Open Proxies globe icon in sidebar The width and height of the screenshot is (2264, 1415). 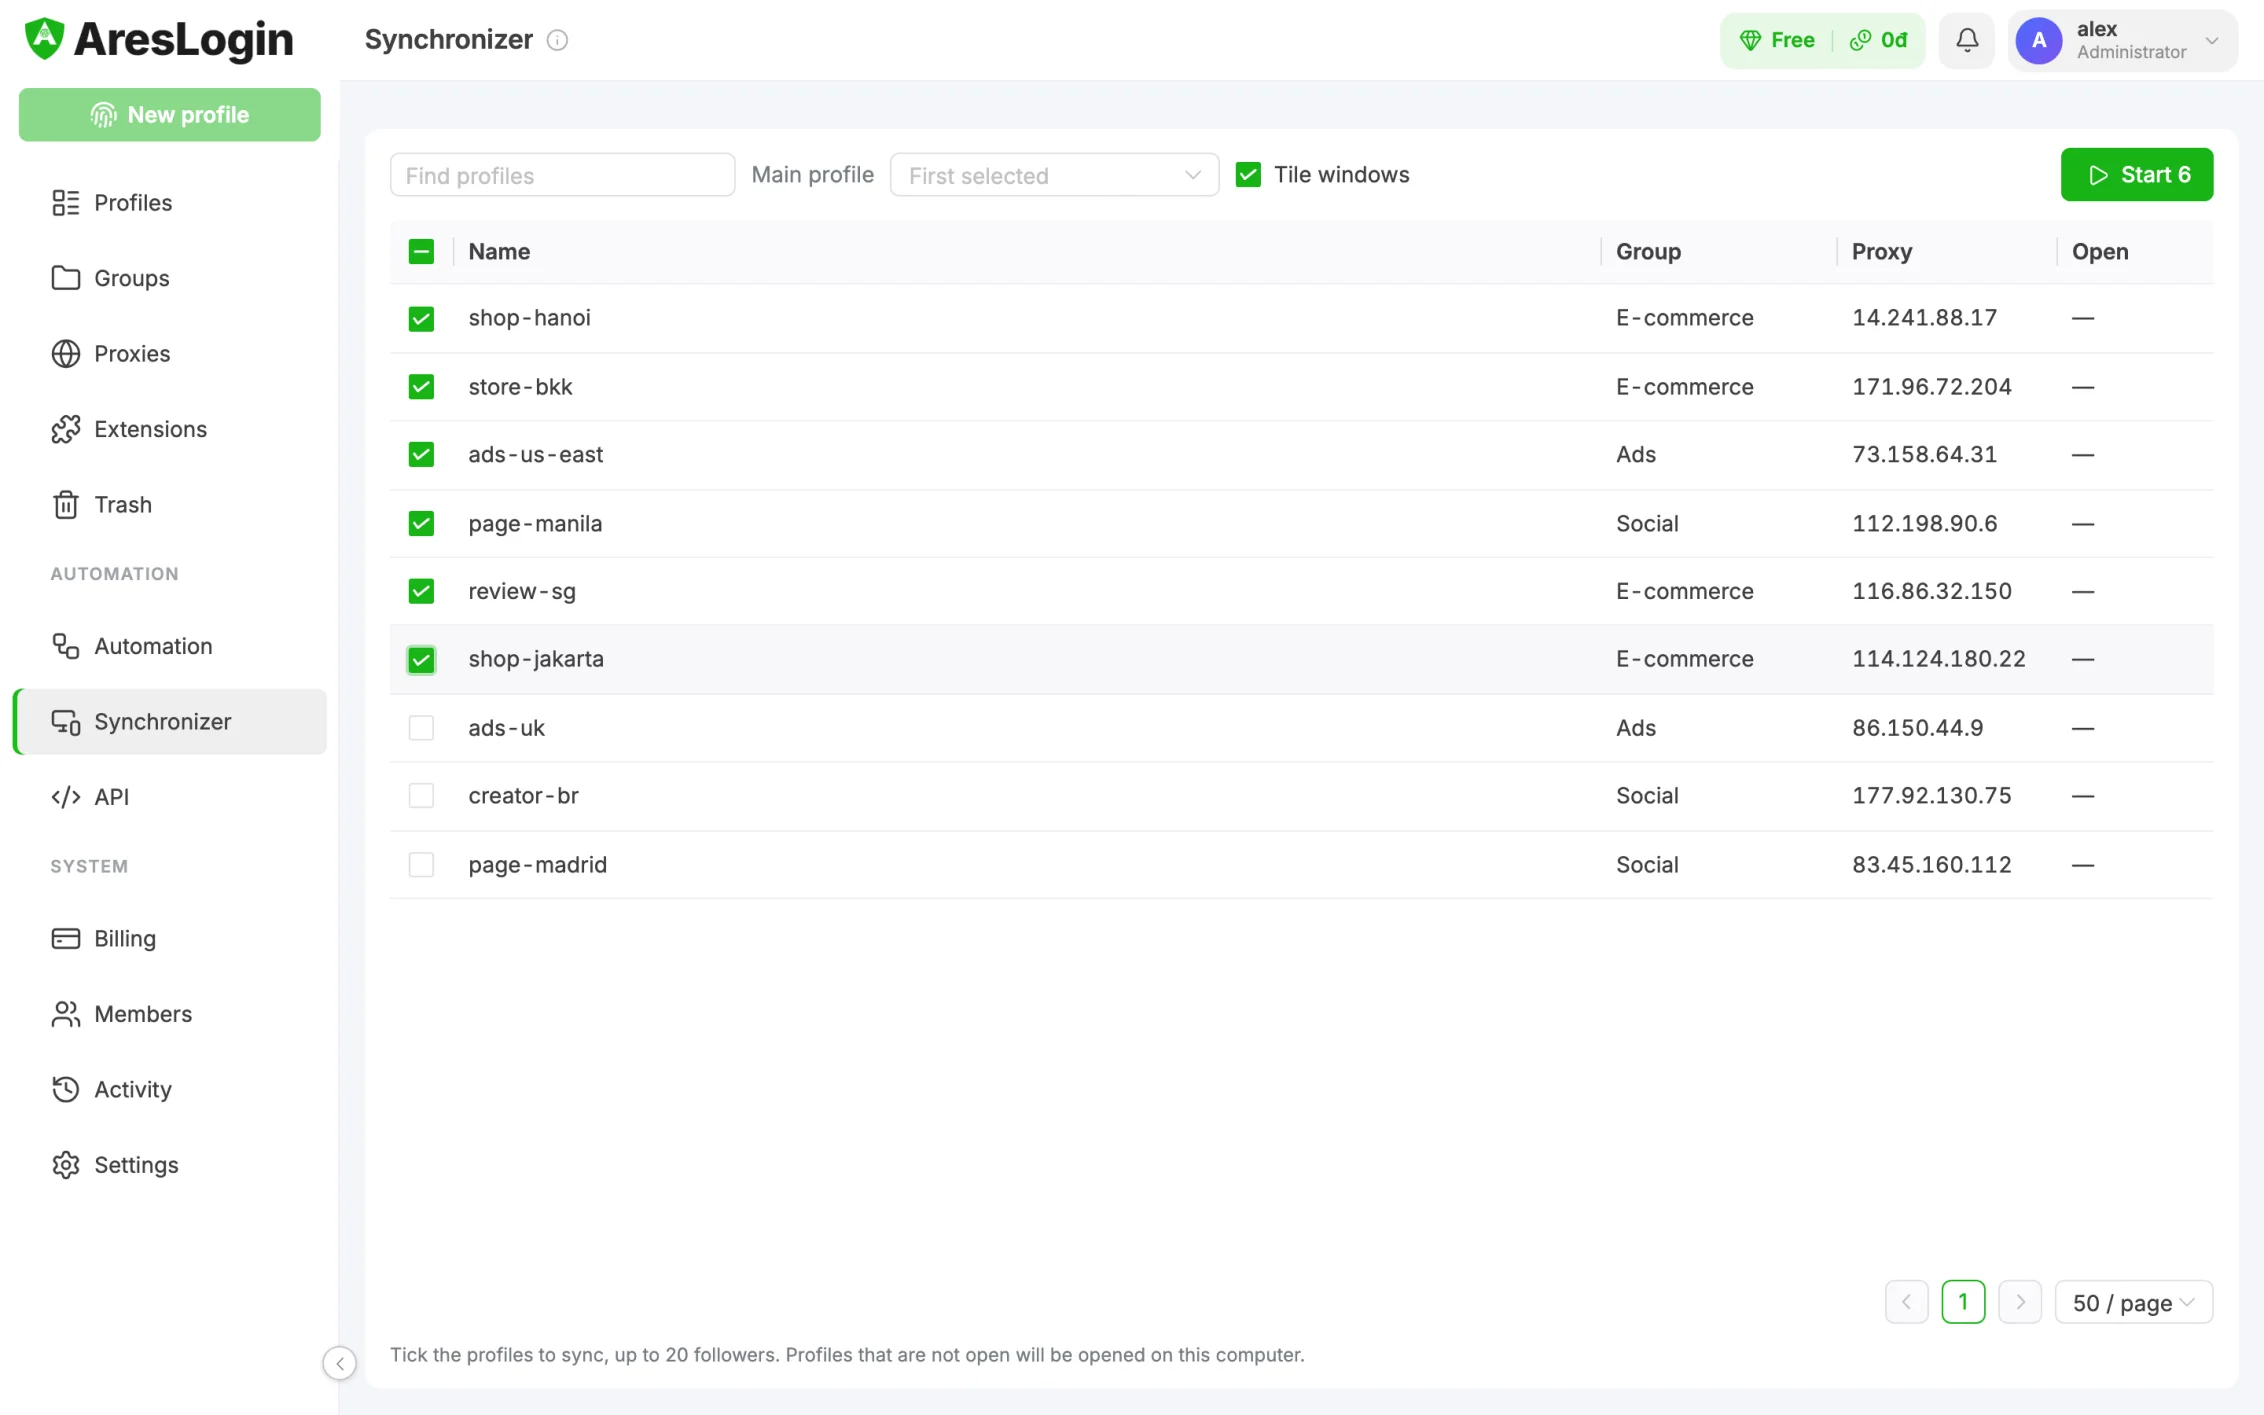66,354
